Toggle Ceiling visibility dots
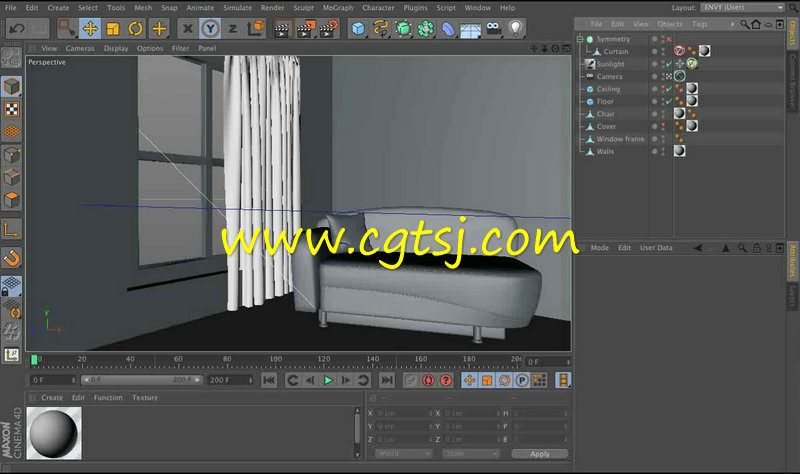Screen dimensions: 800x474 pyautogui.click(x=663, y=89)
